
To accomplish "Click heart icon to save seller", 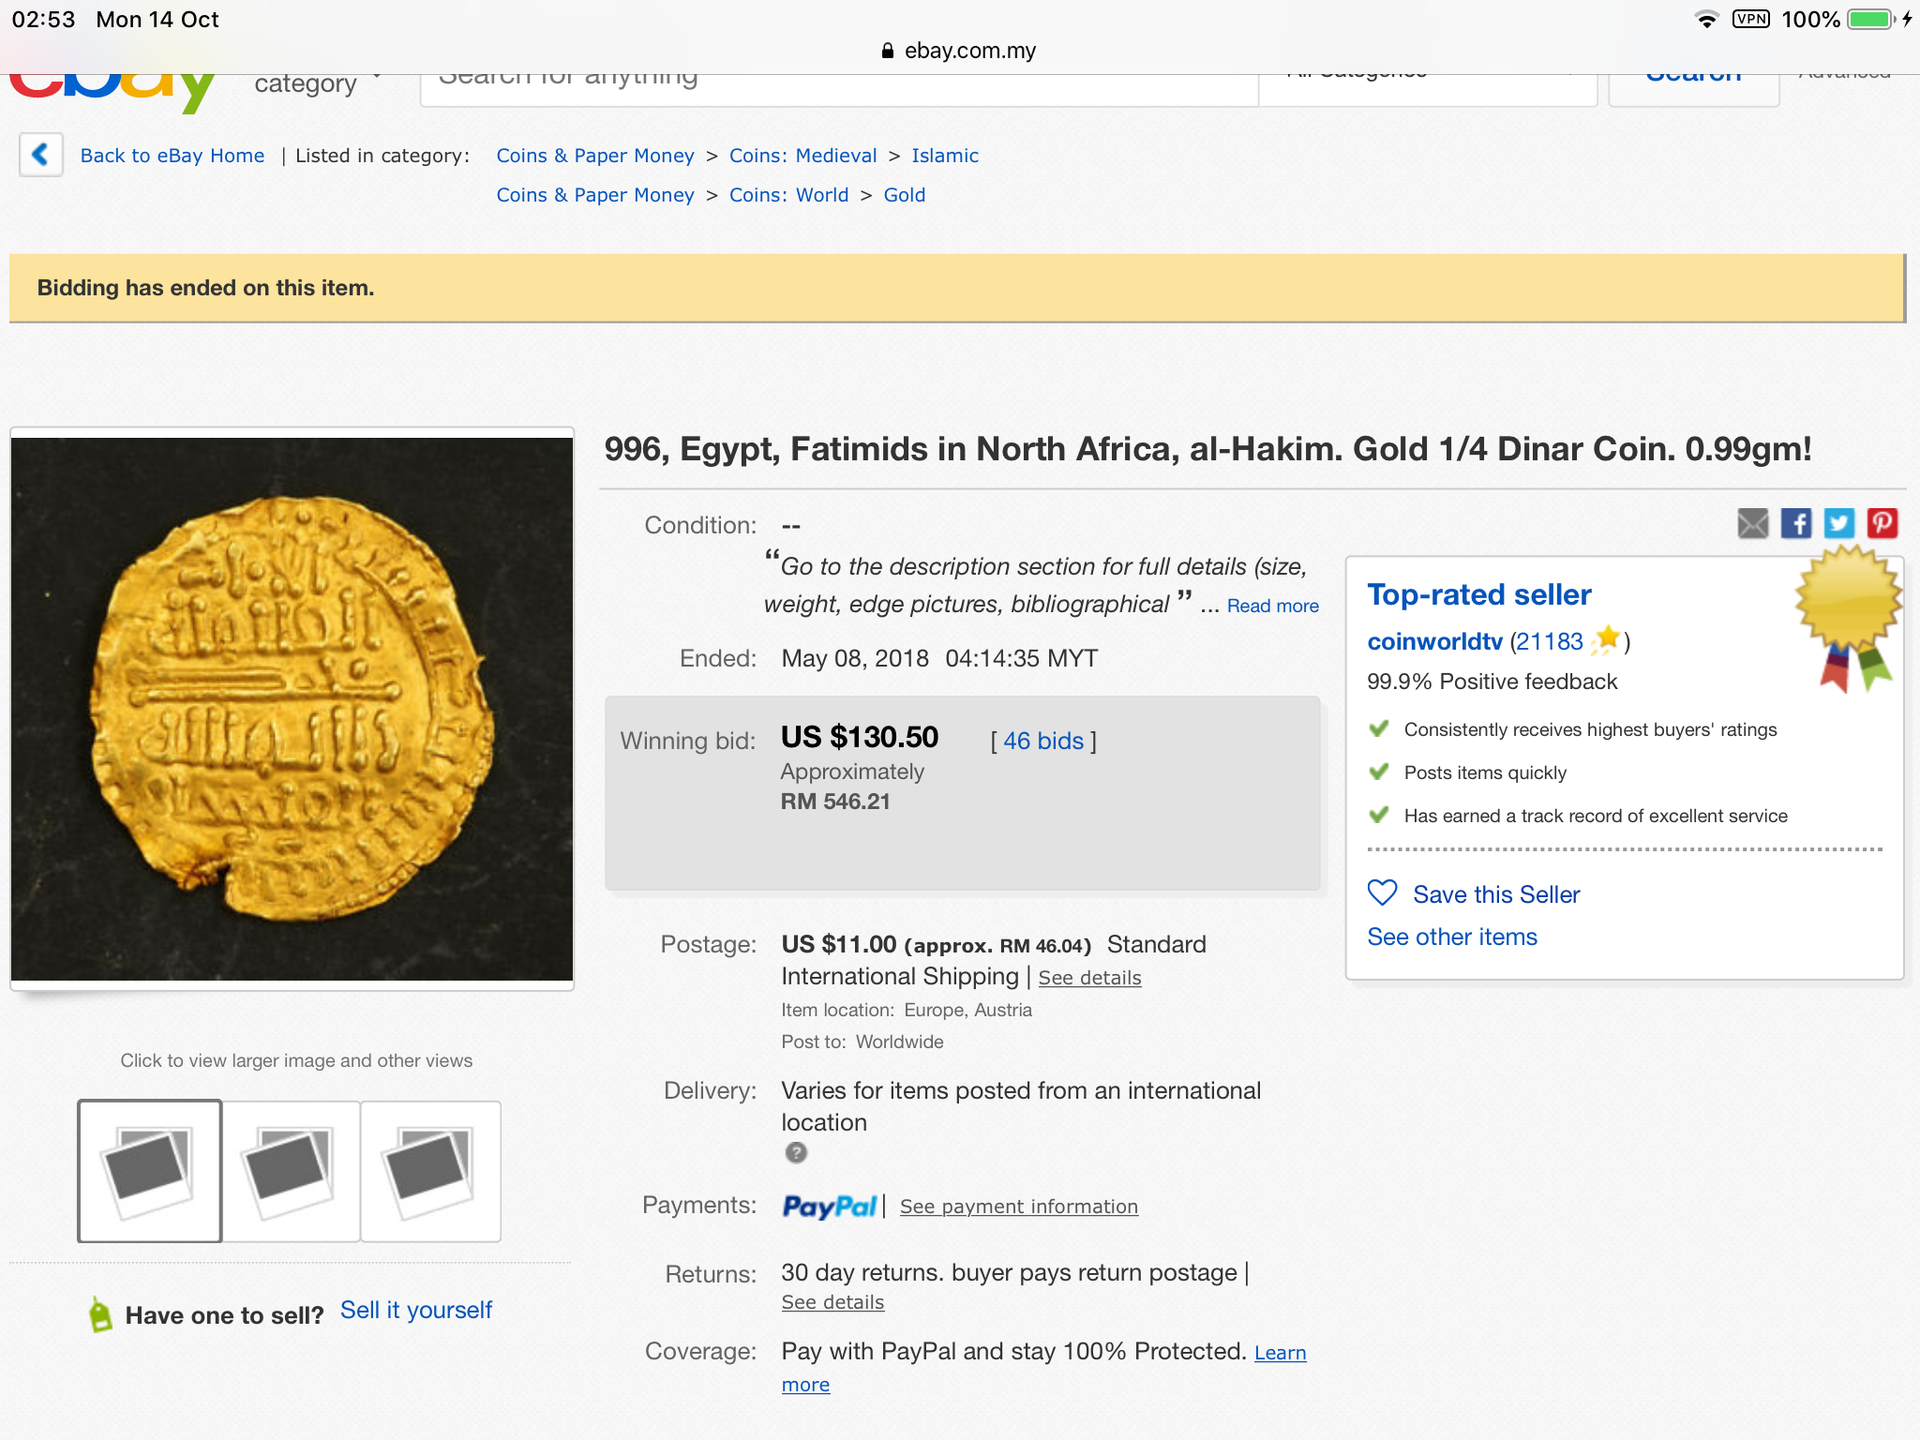I will [1382, 893].
